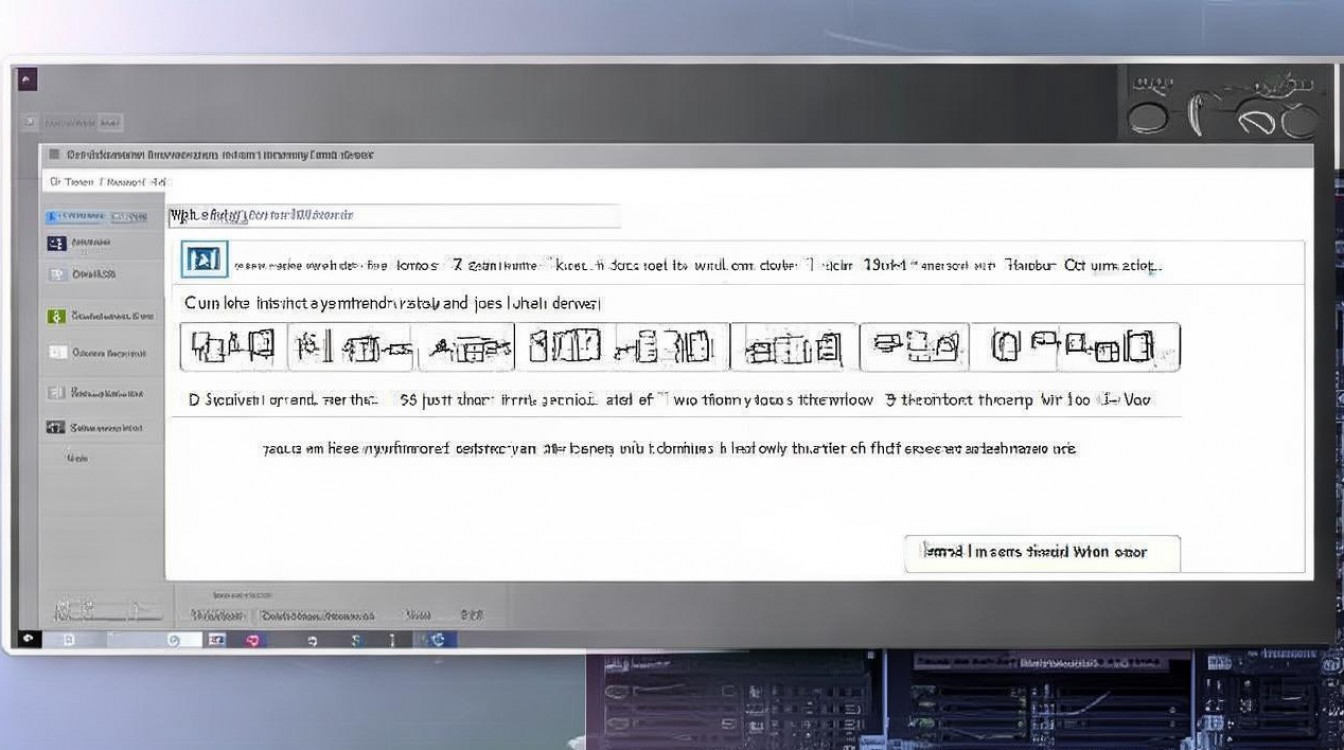Select the dark blue icon in the sidebar
Screen dimensions: 1344x750
(56, 243)
